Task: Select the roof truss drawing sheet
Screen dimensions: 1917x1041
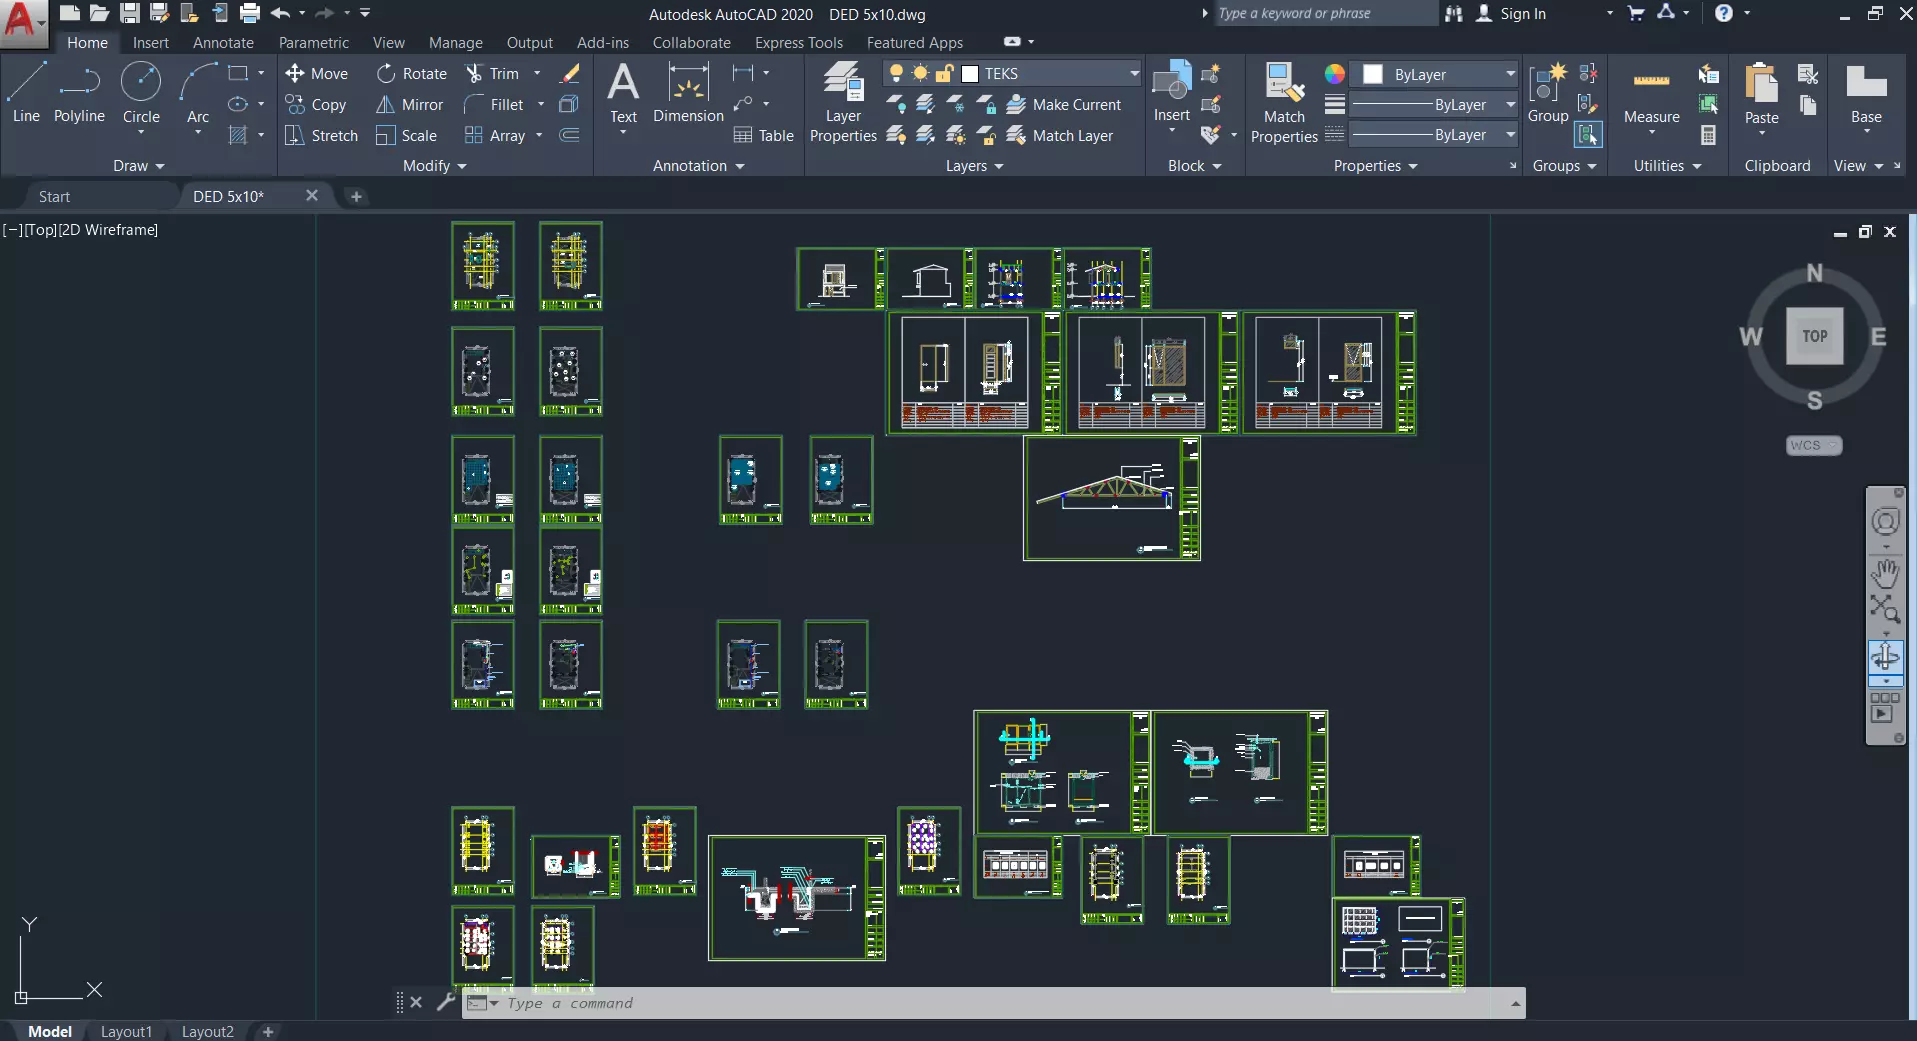Action: (1112, 498)
